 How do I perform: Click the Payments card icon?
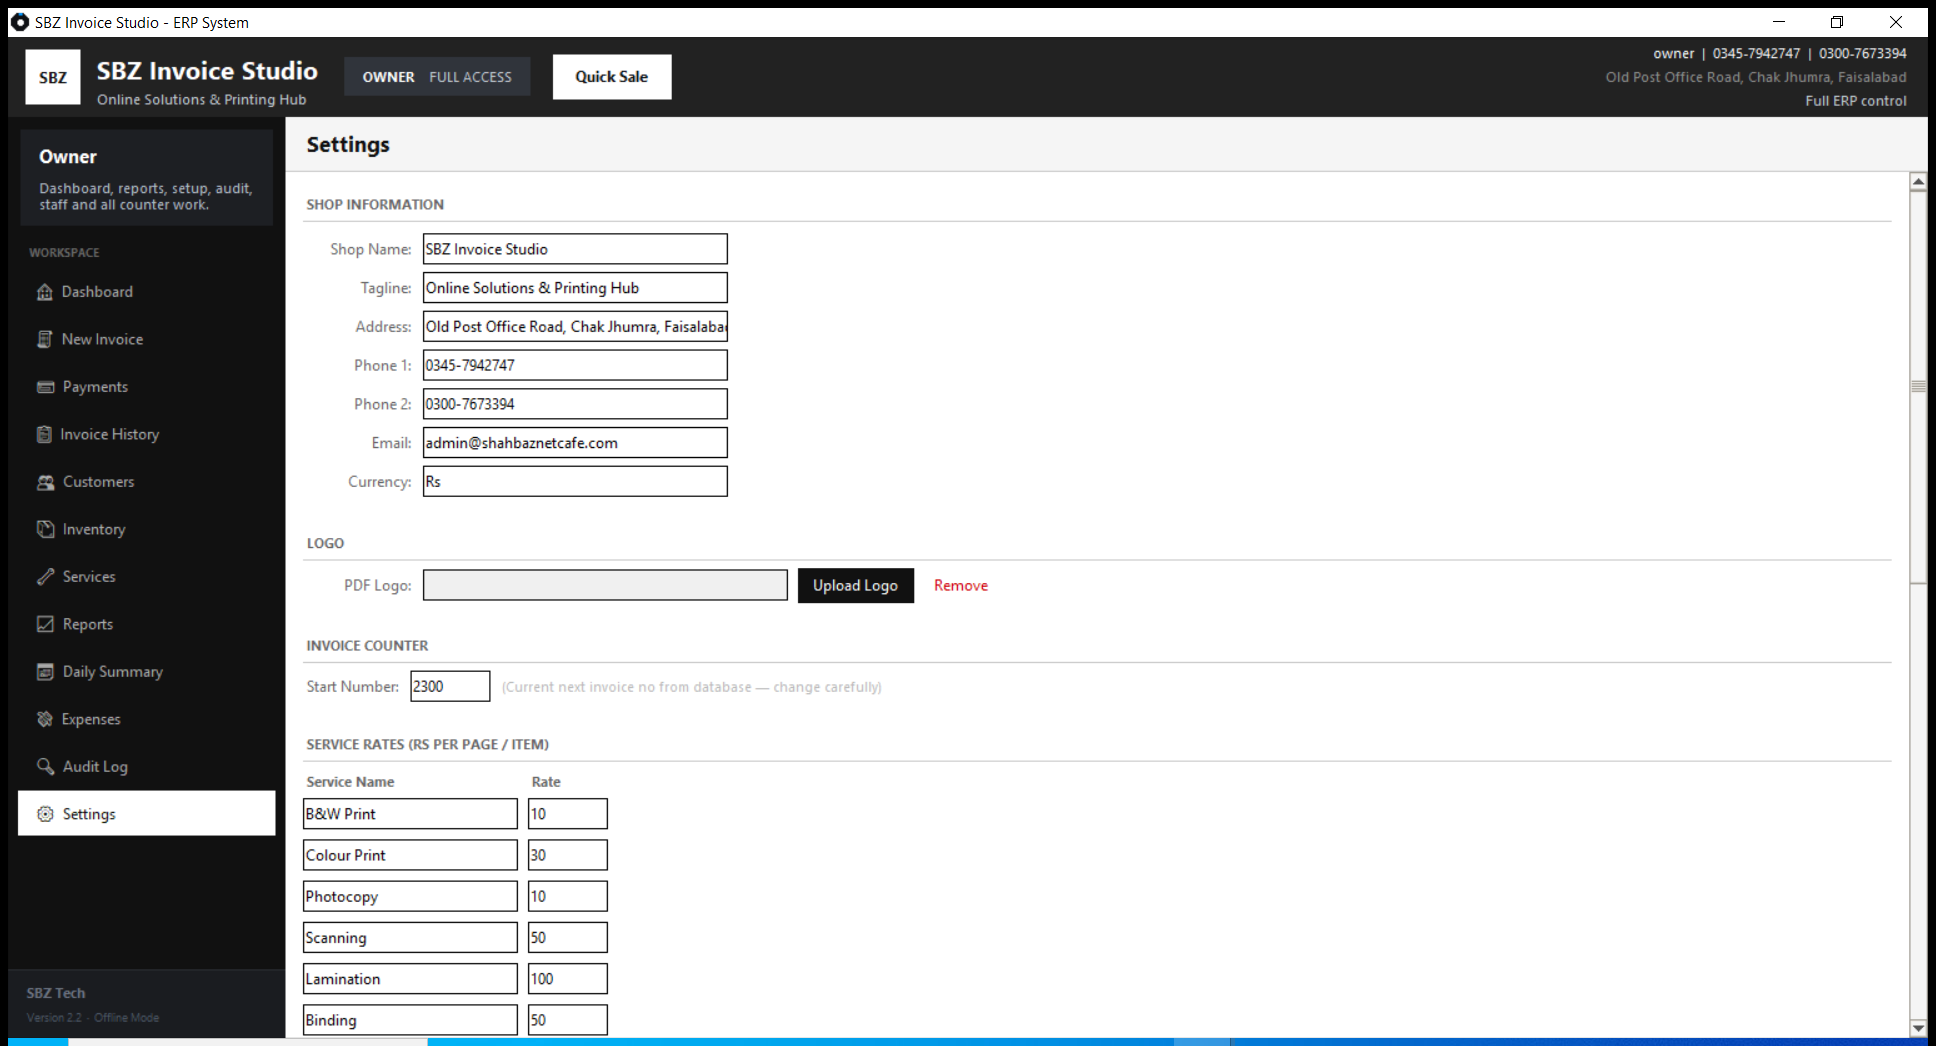tap(45, 387)
